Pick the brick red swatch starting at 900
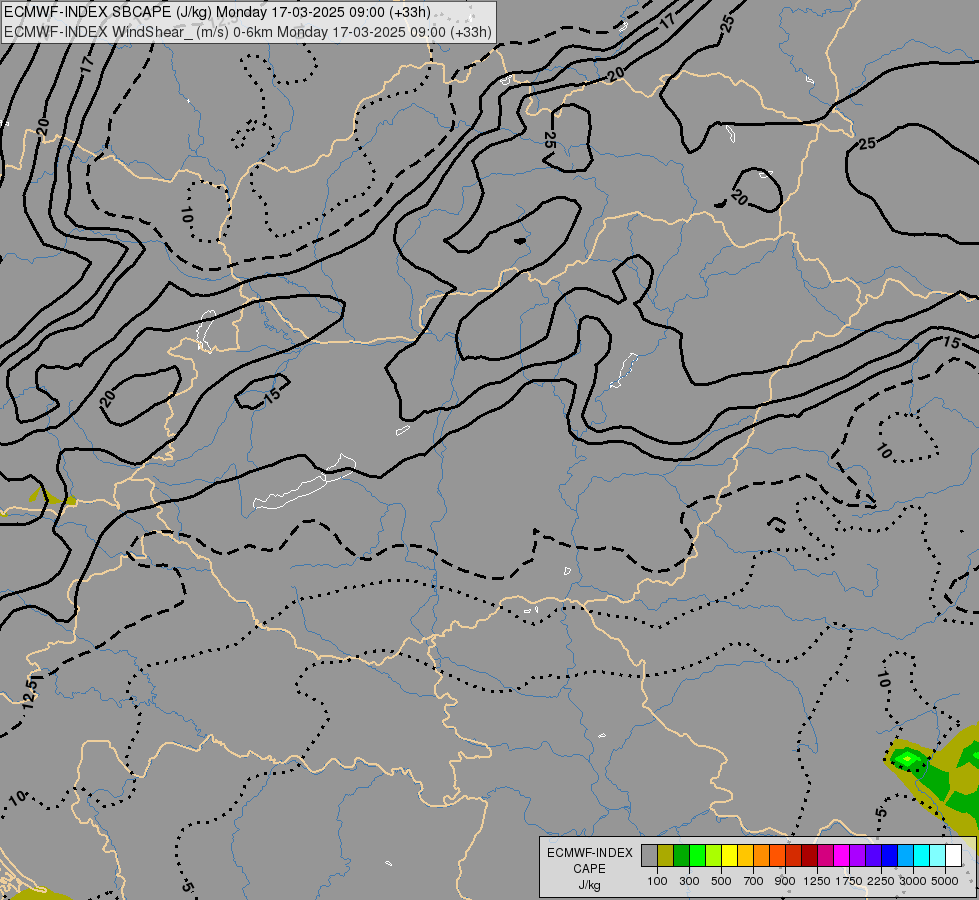This screenshot has width=979, height=900. click(x=794, y=855)
